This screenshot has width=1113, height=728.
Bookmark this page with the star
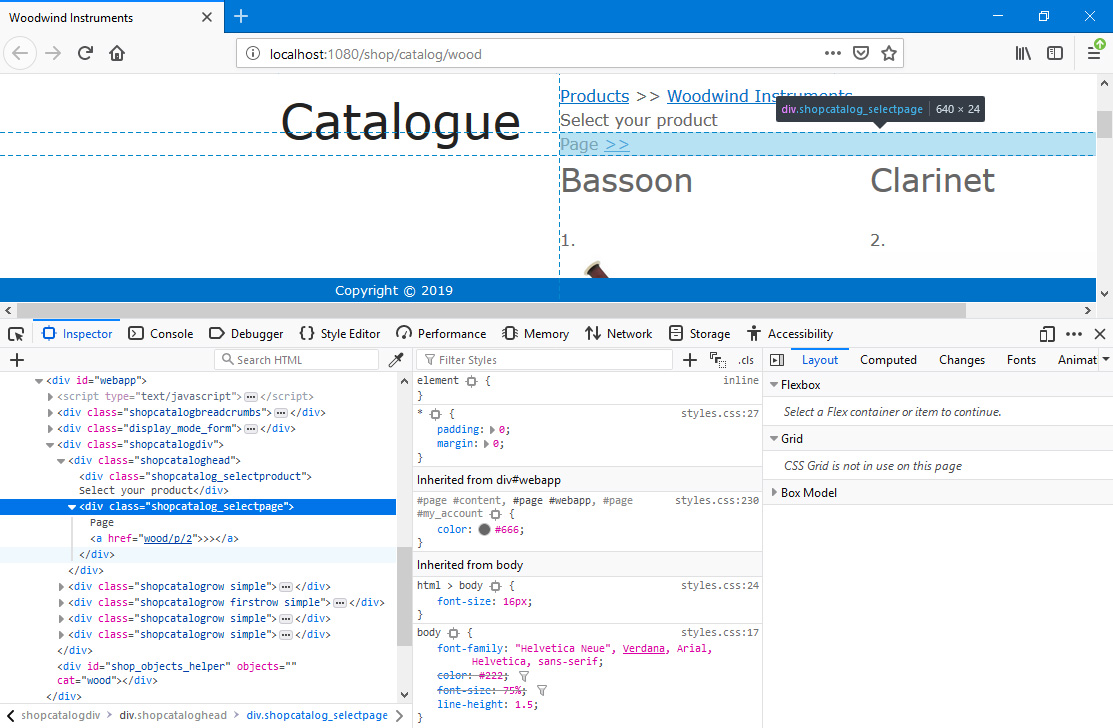point(889,53)
